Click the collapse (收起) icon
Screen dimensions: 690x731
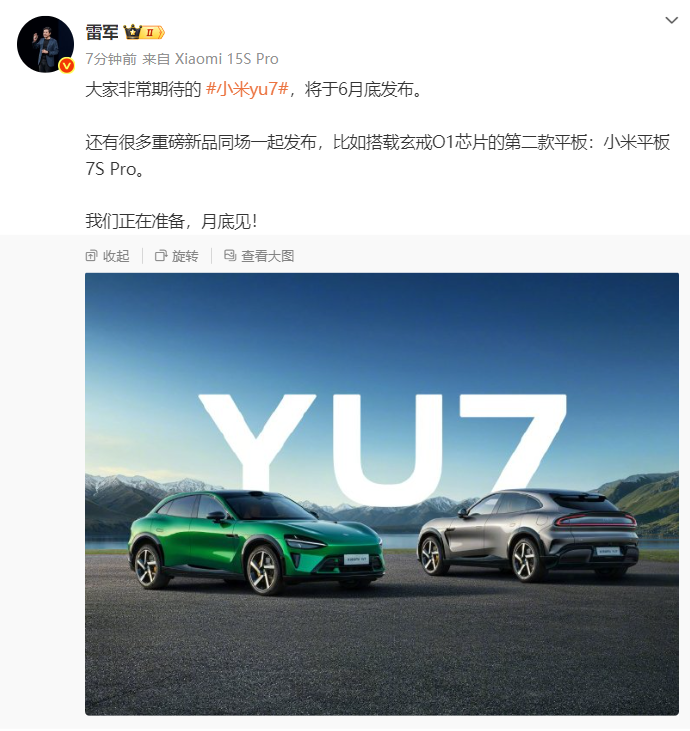coord(91,255)
